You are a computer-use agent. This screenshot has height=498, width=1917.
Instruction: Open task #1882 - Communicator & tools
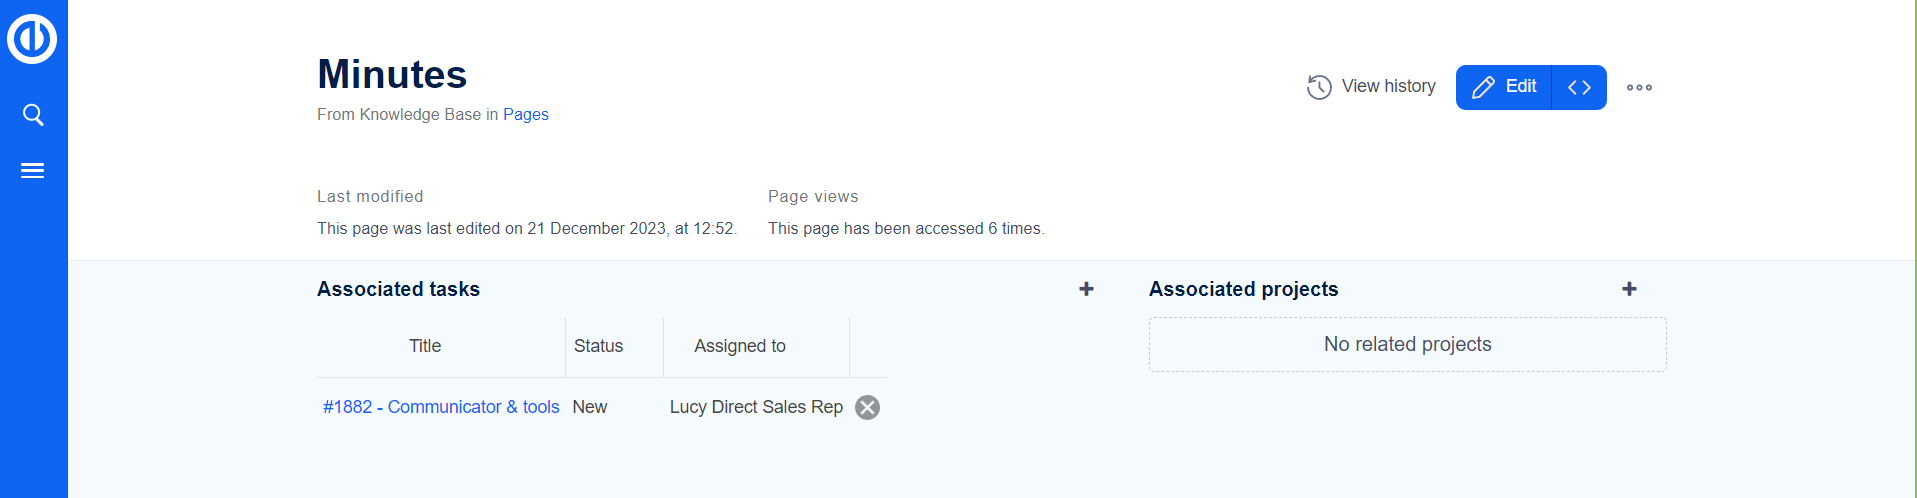tap(441, 407)
